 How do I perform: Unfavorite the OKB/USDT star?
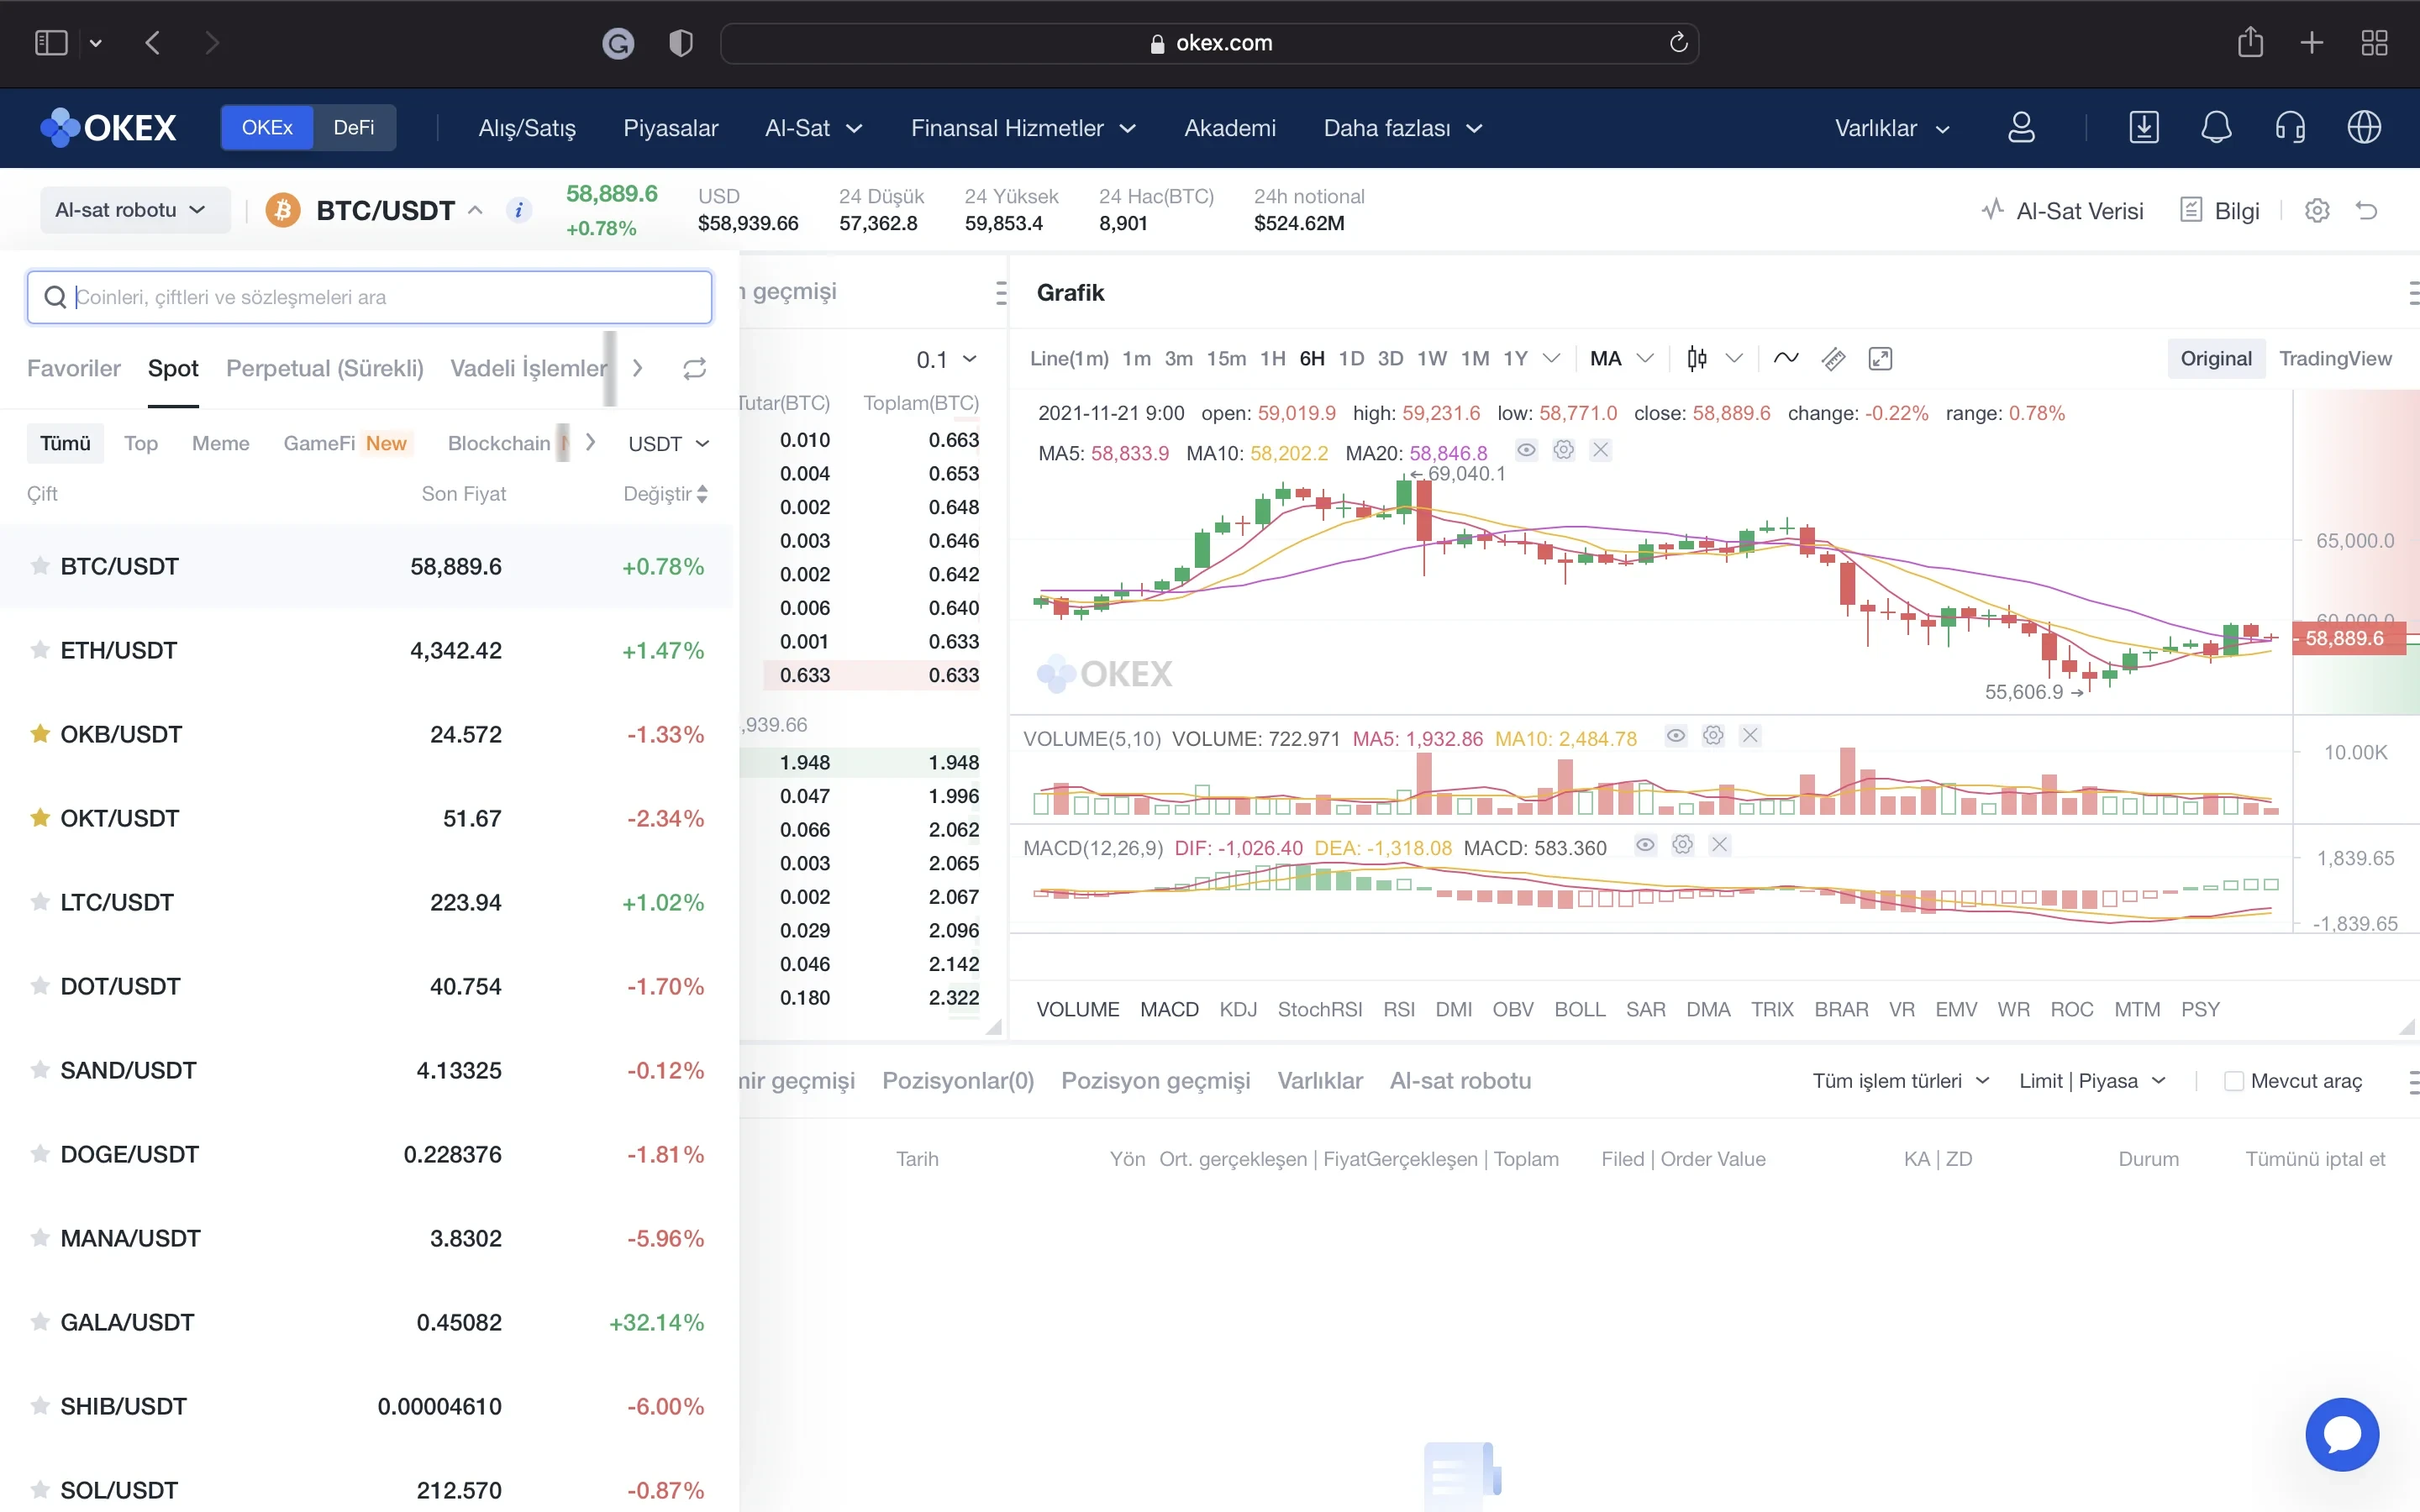tap(40, 734)
